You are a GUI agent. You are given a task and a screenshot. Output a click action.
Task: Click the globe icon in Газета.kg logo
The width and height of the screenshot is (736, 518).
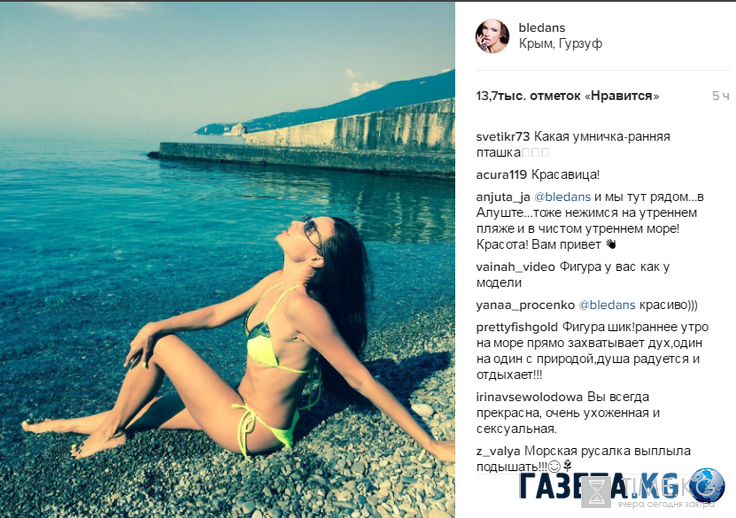click(x=707, y=485)
